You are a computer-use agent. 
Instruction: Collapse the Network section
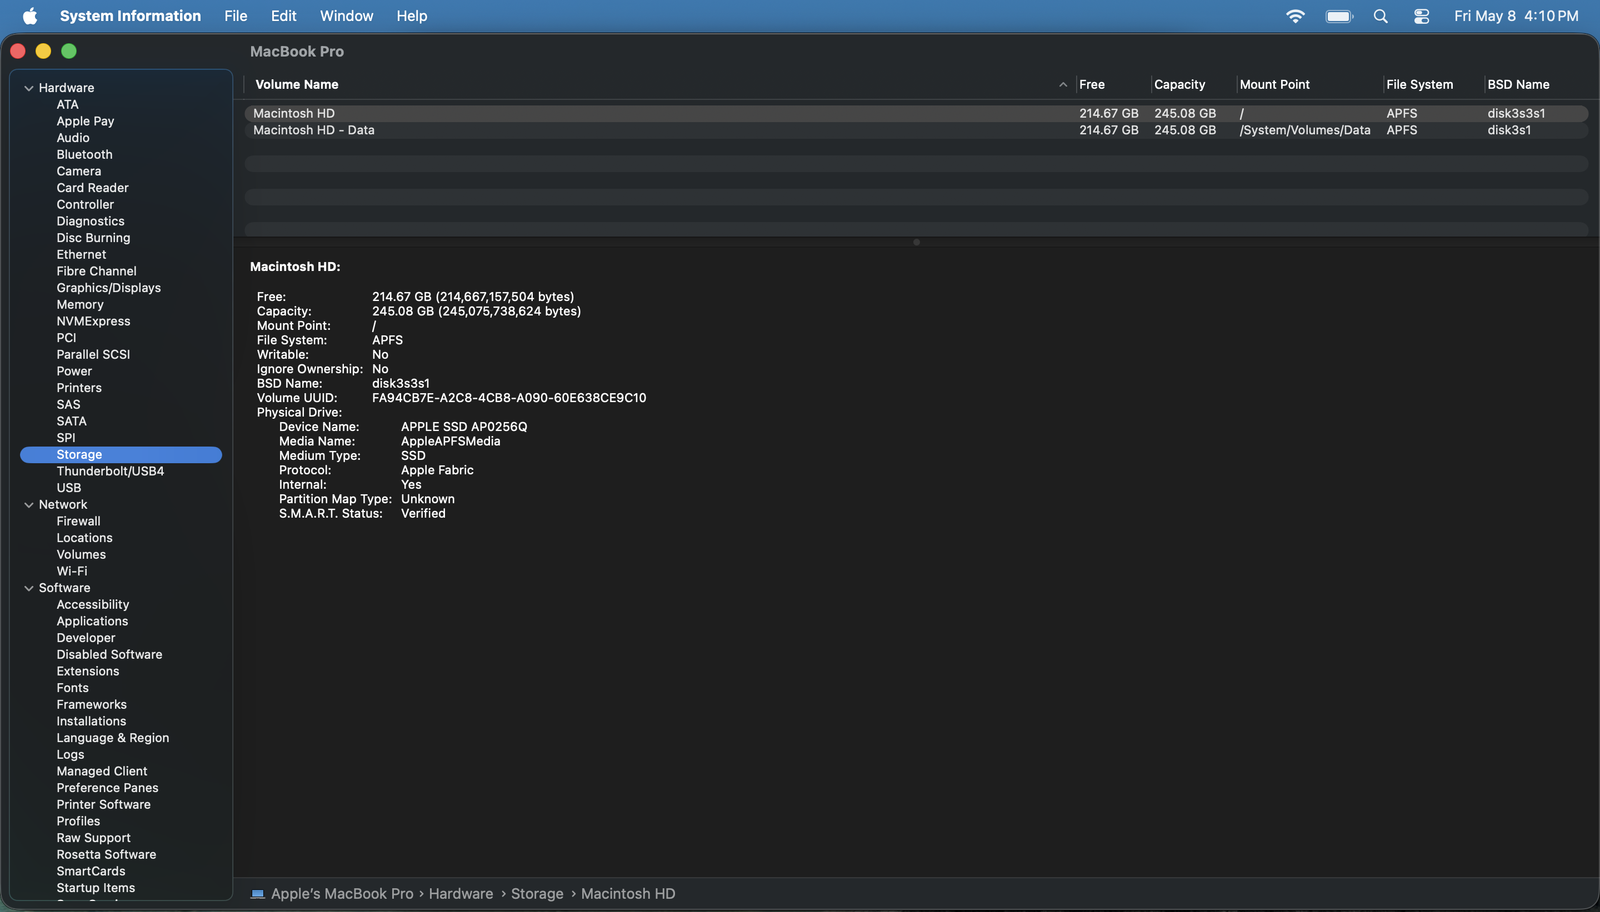click(x=29, y=505)
